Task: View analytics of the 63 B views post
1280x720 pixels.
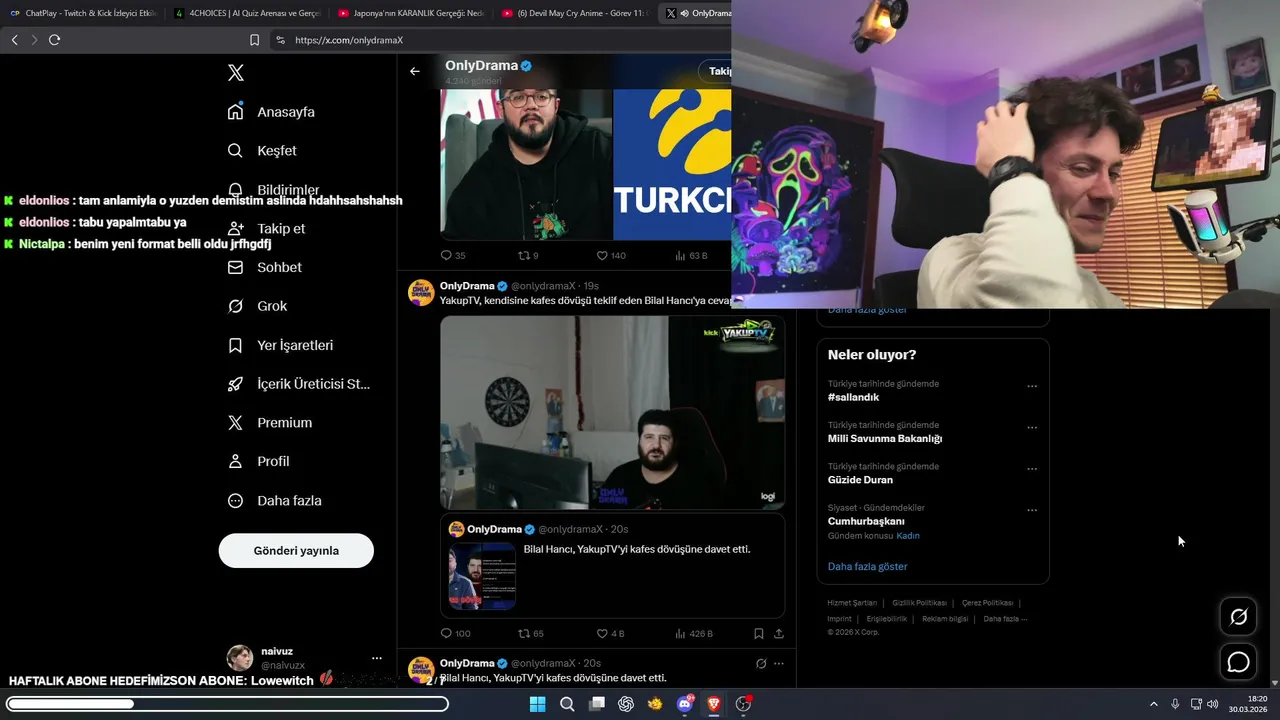Action: (691, 255)
